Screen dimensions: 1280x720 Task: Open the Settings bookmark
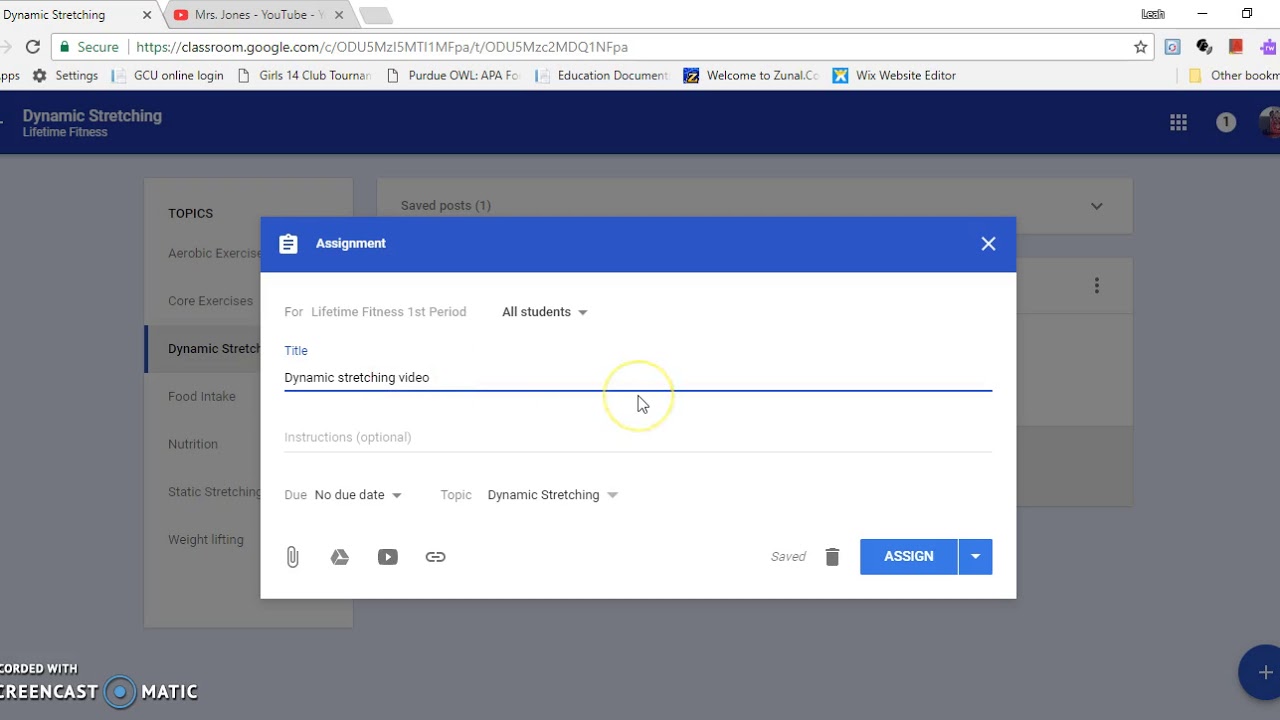pyautogui.click(x=65, y=75)
